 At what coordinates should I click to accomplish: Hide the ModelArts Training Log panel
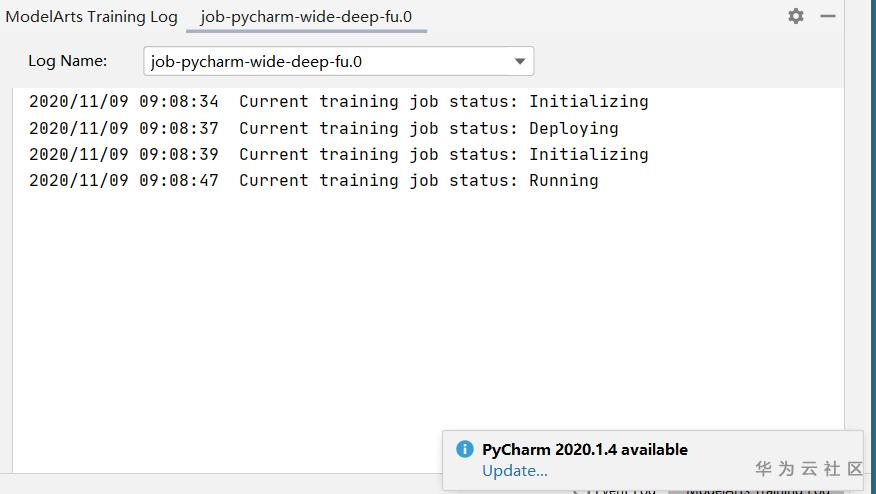(x=828, y=16)
